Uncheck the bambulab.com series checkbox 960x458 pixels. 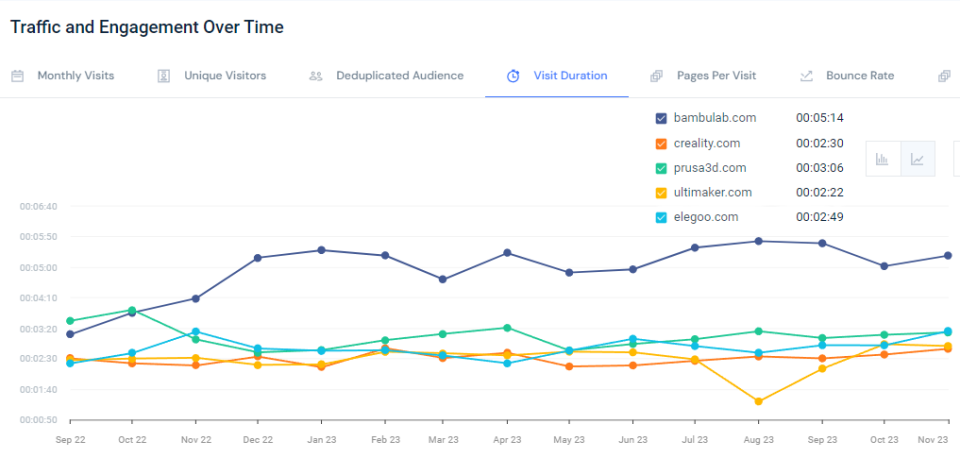pos(661,118)
